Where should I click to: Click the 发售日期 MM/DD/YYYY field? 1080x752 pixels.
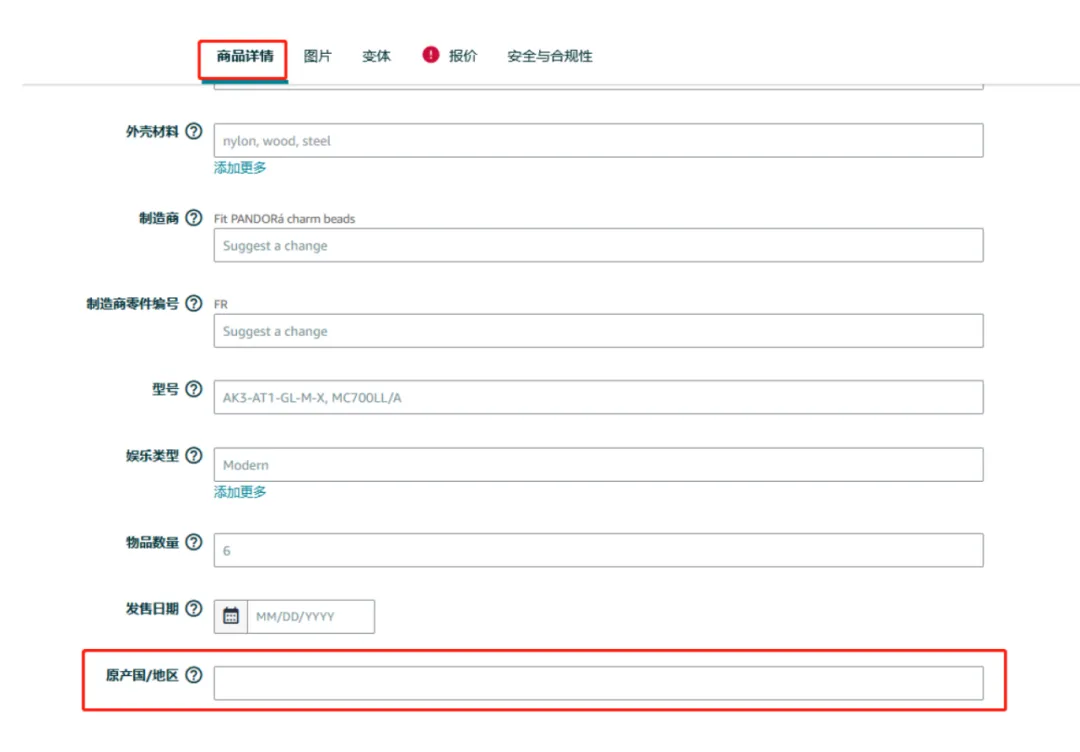(x=310, y=617)
